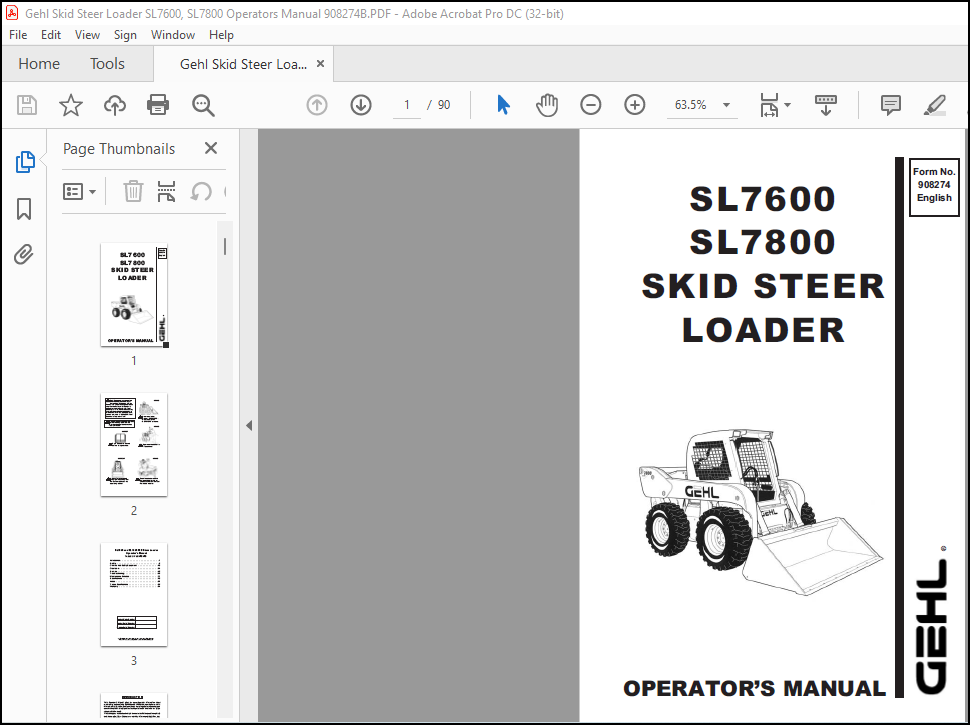
Task: Collapse the navigation pane arrow
Action: coord(249,426)
